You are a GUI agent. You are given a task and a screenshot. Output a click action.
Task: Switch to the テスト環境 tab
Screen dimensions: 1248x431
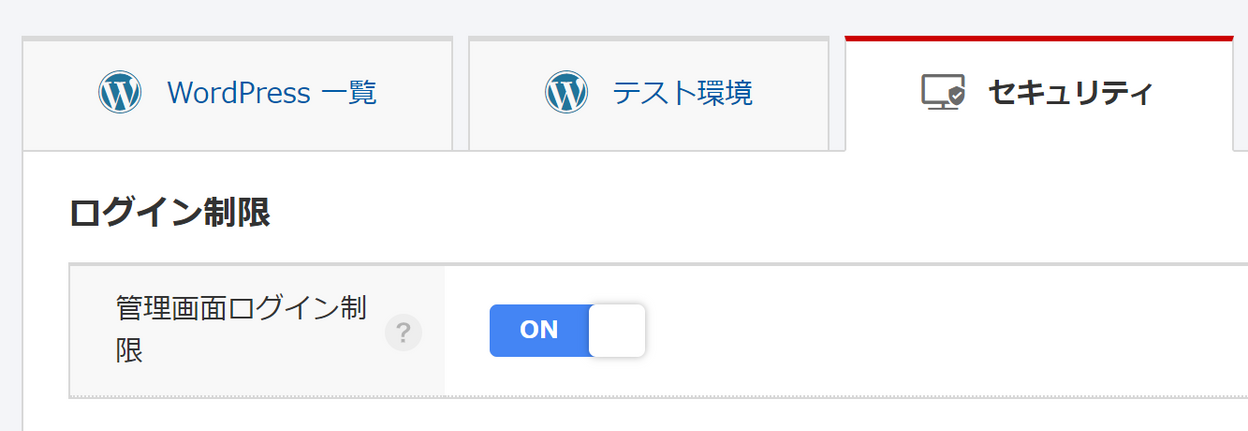(x=648, y=94)
